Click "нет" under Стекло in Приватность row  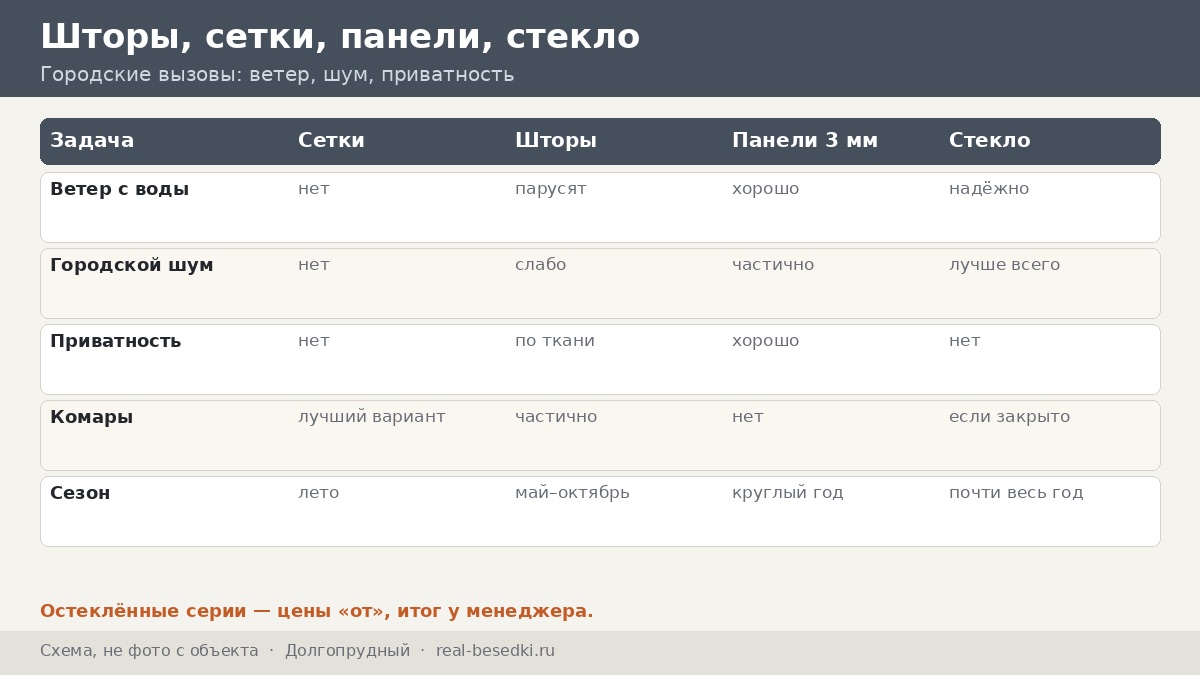[965, 341]
